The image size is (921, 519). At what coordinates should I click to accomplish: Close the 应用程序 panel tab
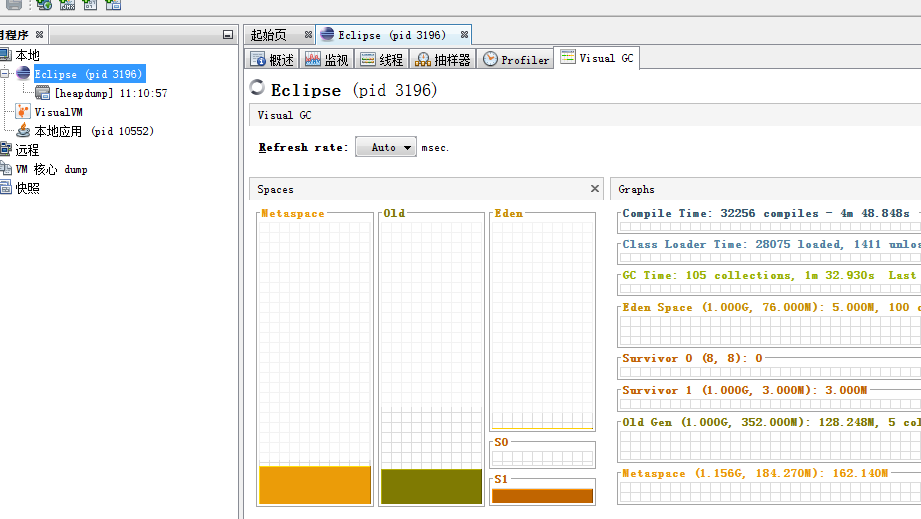(x=39, y=35)
